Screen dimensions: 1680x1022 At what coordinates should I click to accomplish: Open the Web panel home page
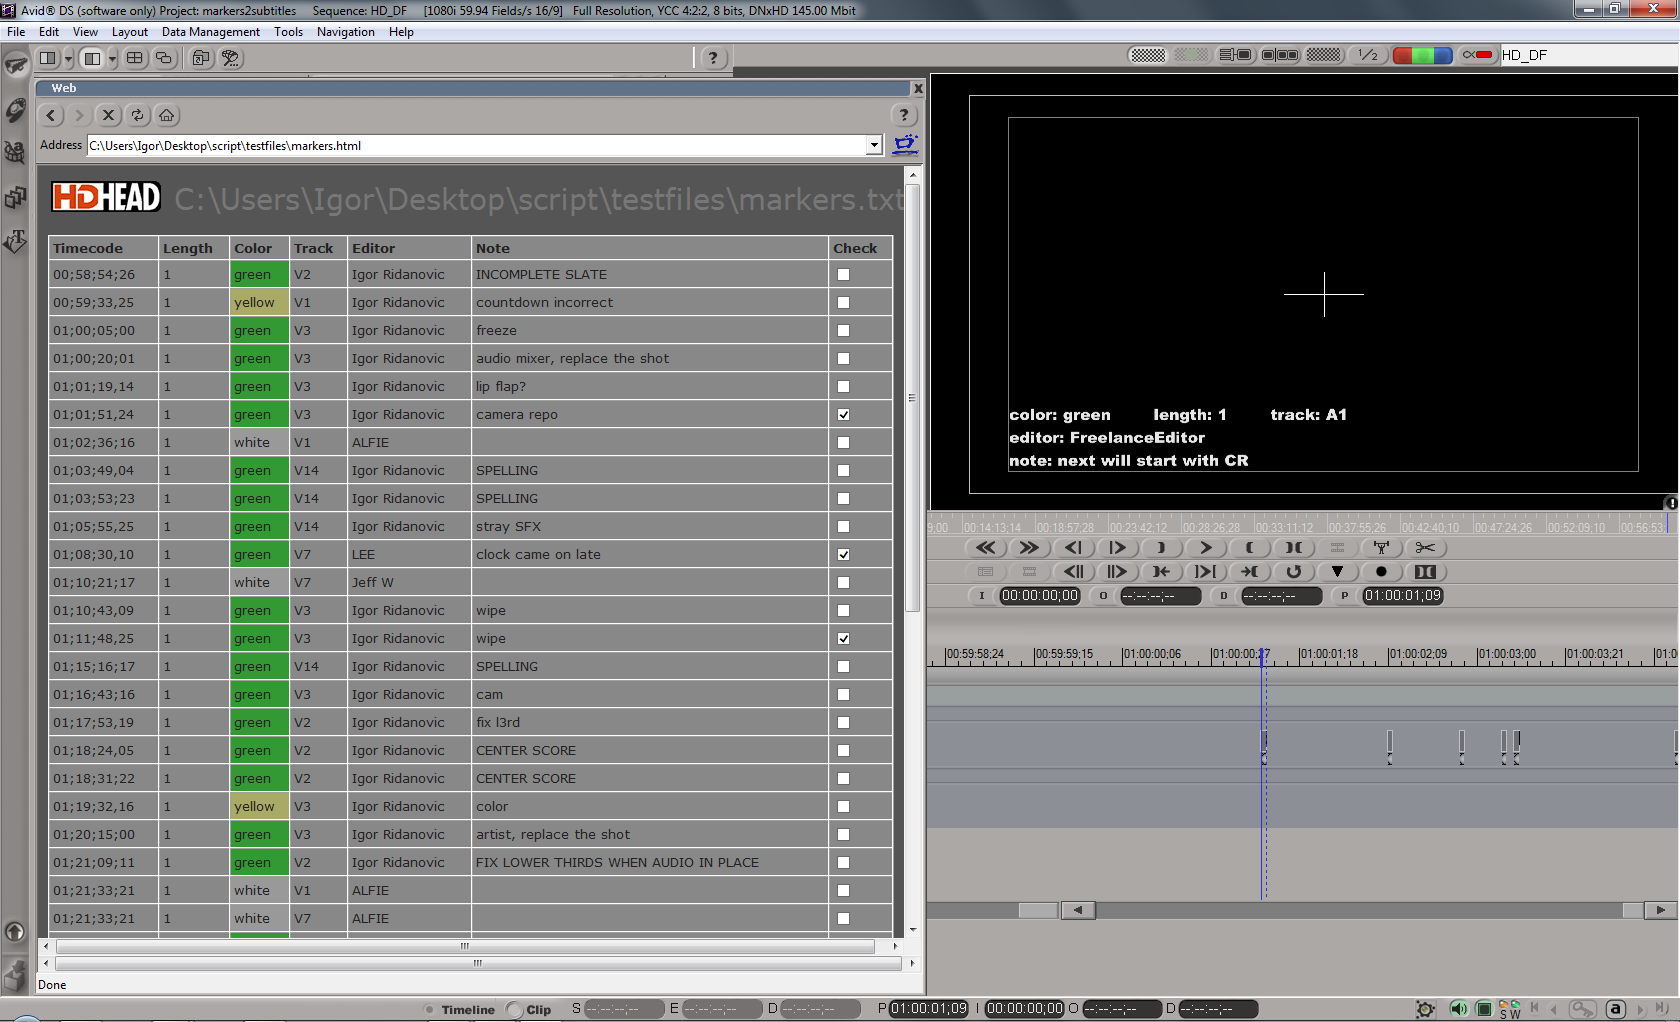click(167, 115)
